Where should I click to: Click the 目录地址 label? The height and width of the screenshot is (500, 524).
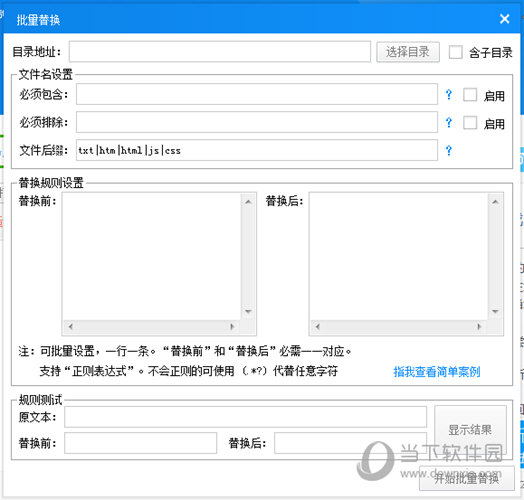pos(37,52)
